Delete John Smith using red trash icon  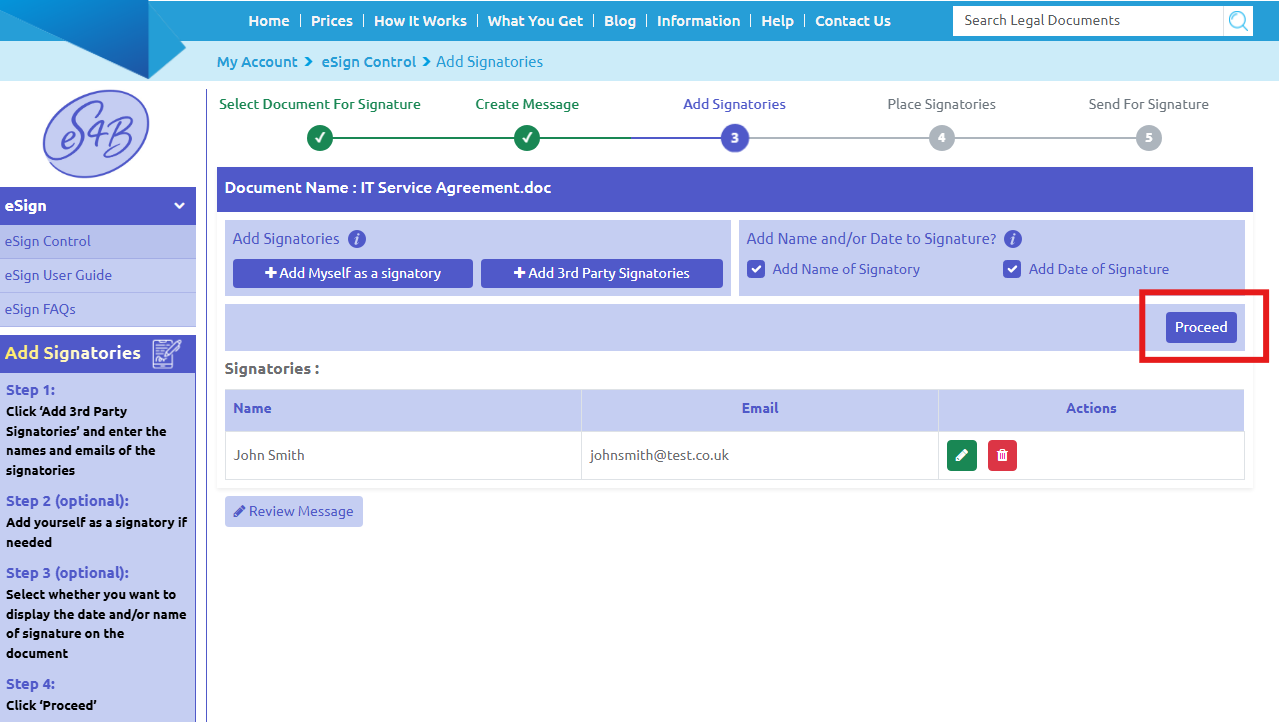coord(1002,455)
